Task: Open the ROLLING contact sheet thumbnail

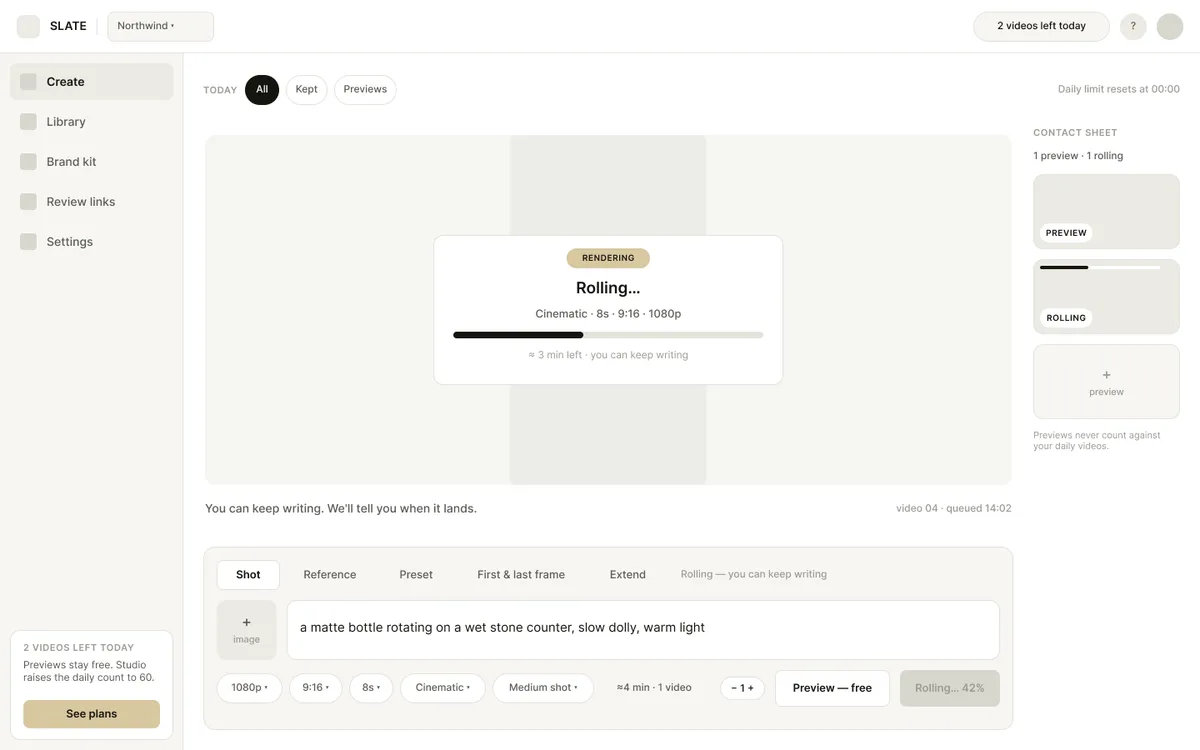Action: [x=1106, y=297]
